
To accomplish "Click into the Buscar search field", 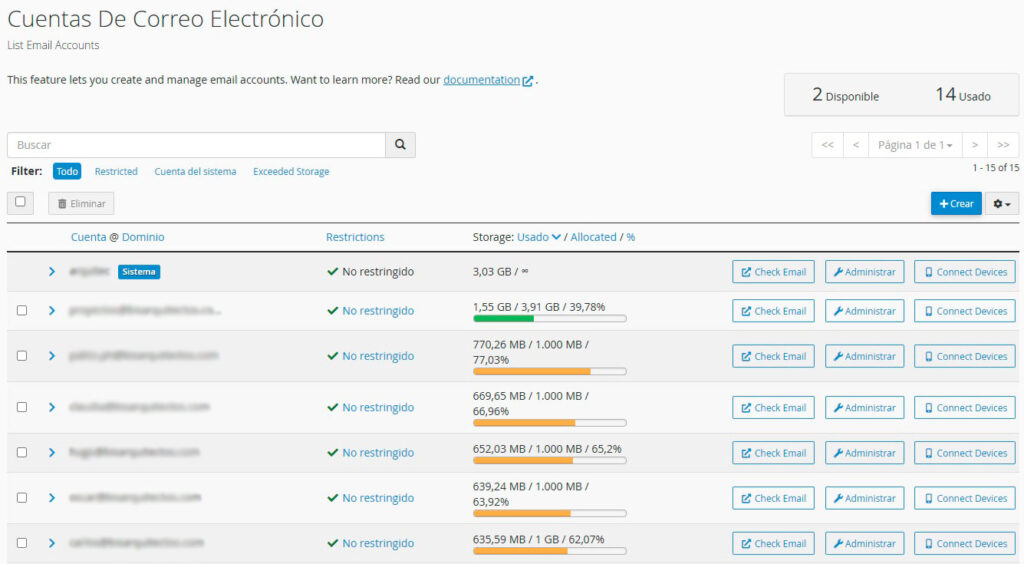I will coord(196,145).
